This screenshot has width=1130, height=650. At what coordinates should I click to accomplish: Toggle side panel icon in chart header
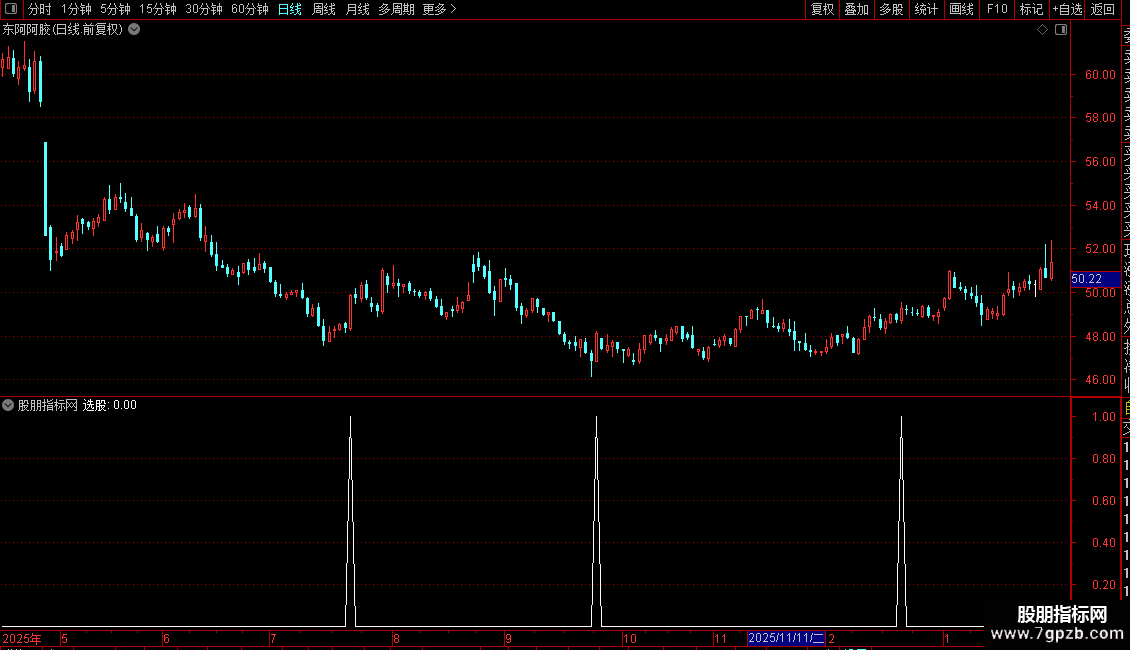pos(1061,30)
